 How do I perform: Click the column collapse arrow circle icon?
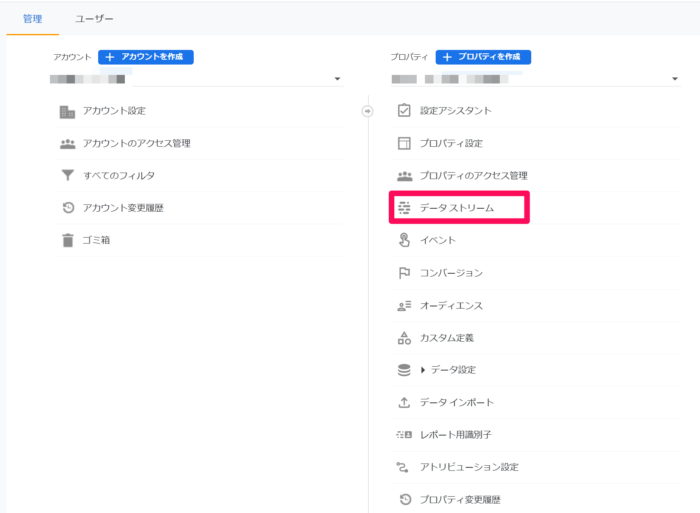click(x=367, y=111)
